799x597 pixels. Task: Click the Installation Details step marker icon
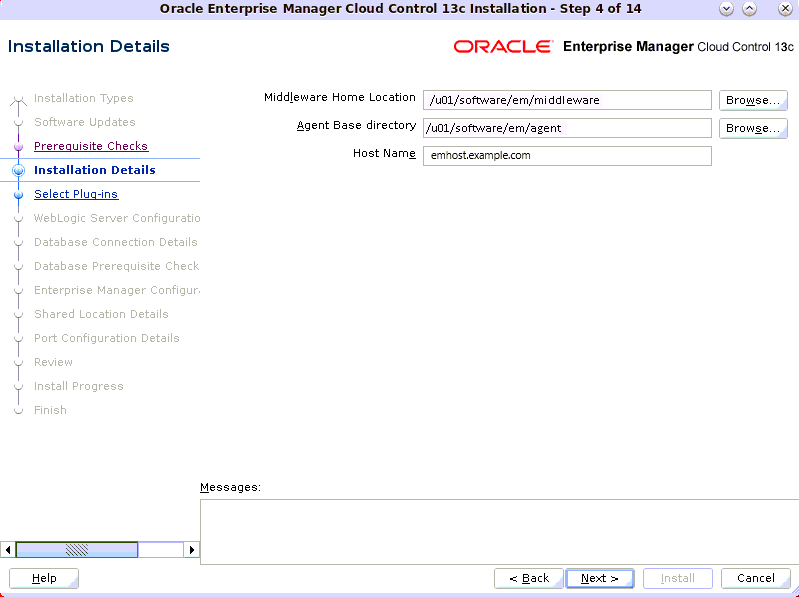tap(18, 171)
